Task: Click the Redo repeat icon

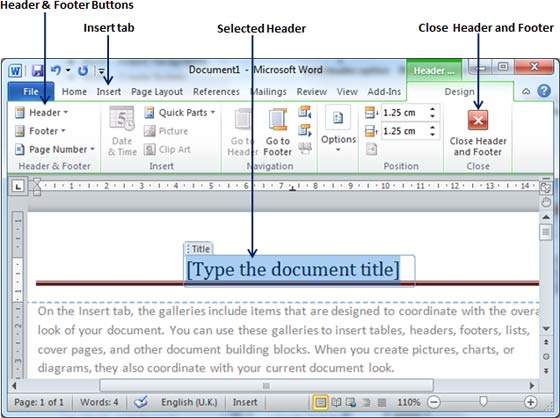Action: (83, 70)
